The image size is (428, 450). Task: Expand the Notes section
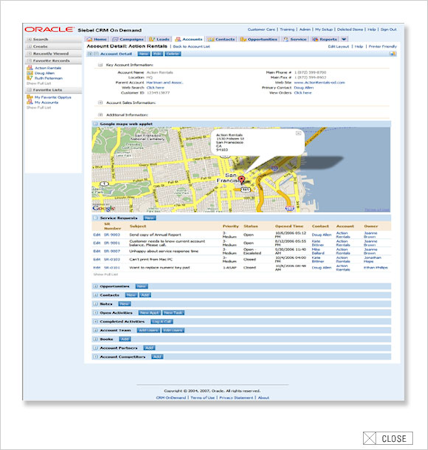coord(96,304)
